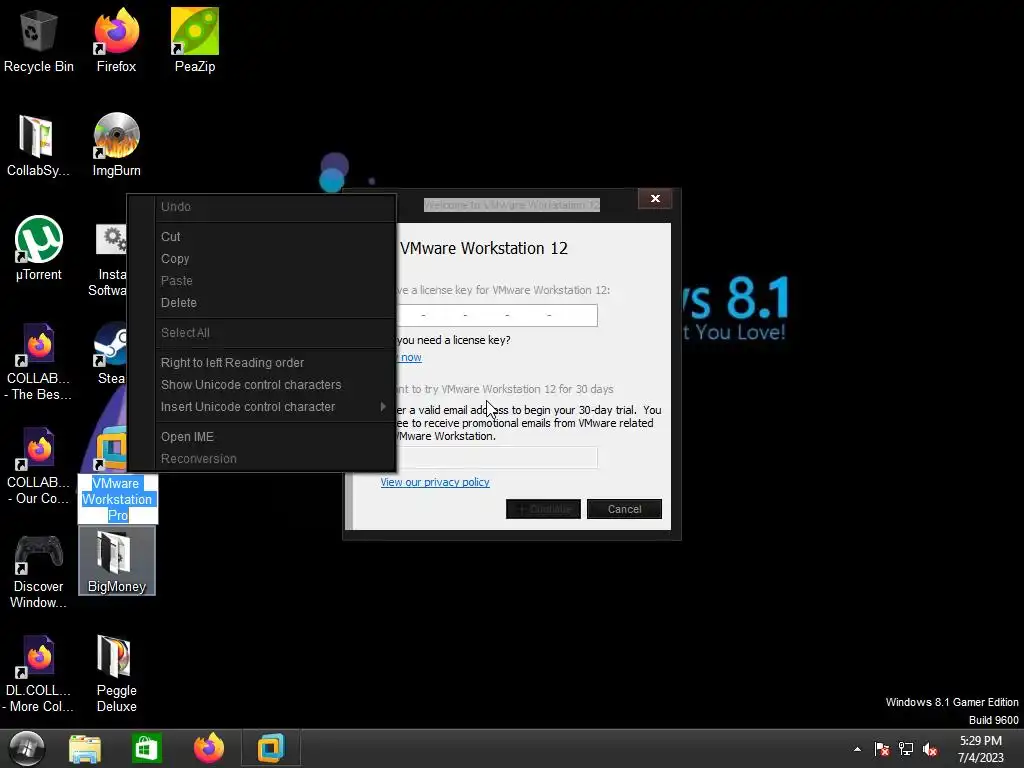Close the VMware Workstation welcome dialog

655,199
